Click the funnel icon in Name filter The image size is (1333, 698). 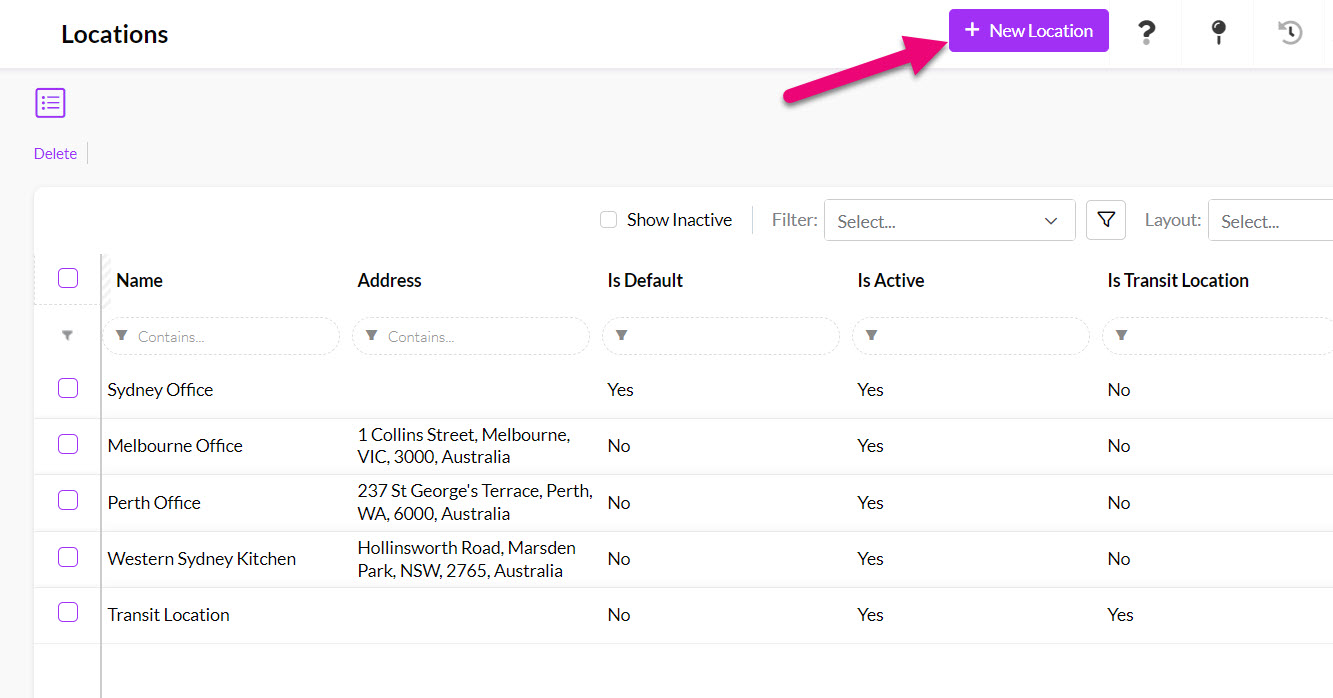122,336
